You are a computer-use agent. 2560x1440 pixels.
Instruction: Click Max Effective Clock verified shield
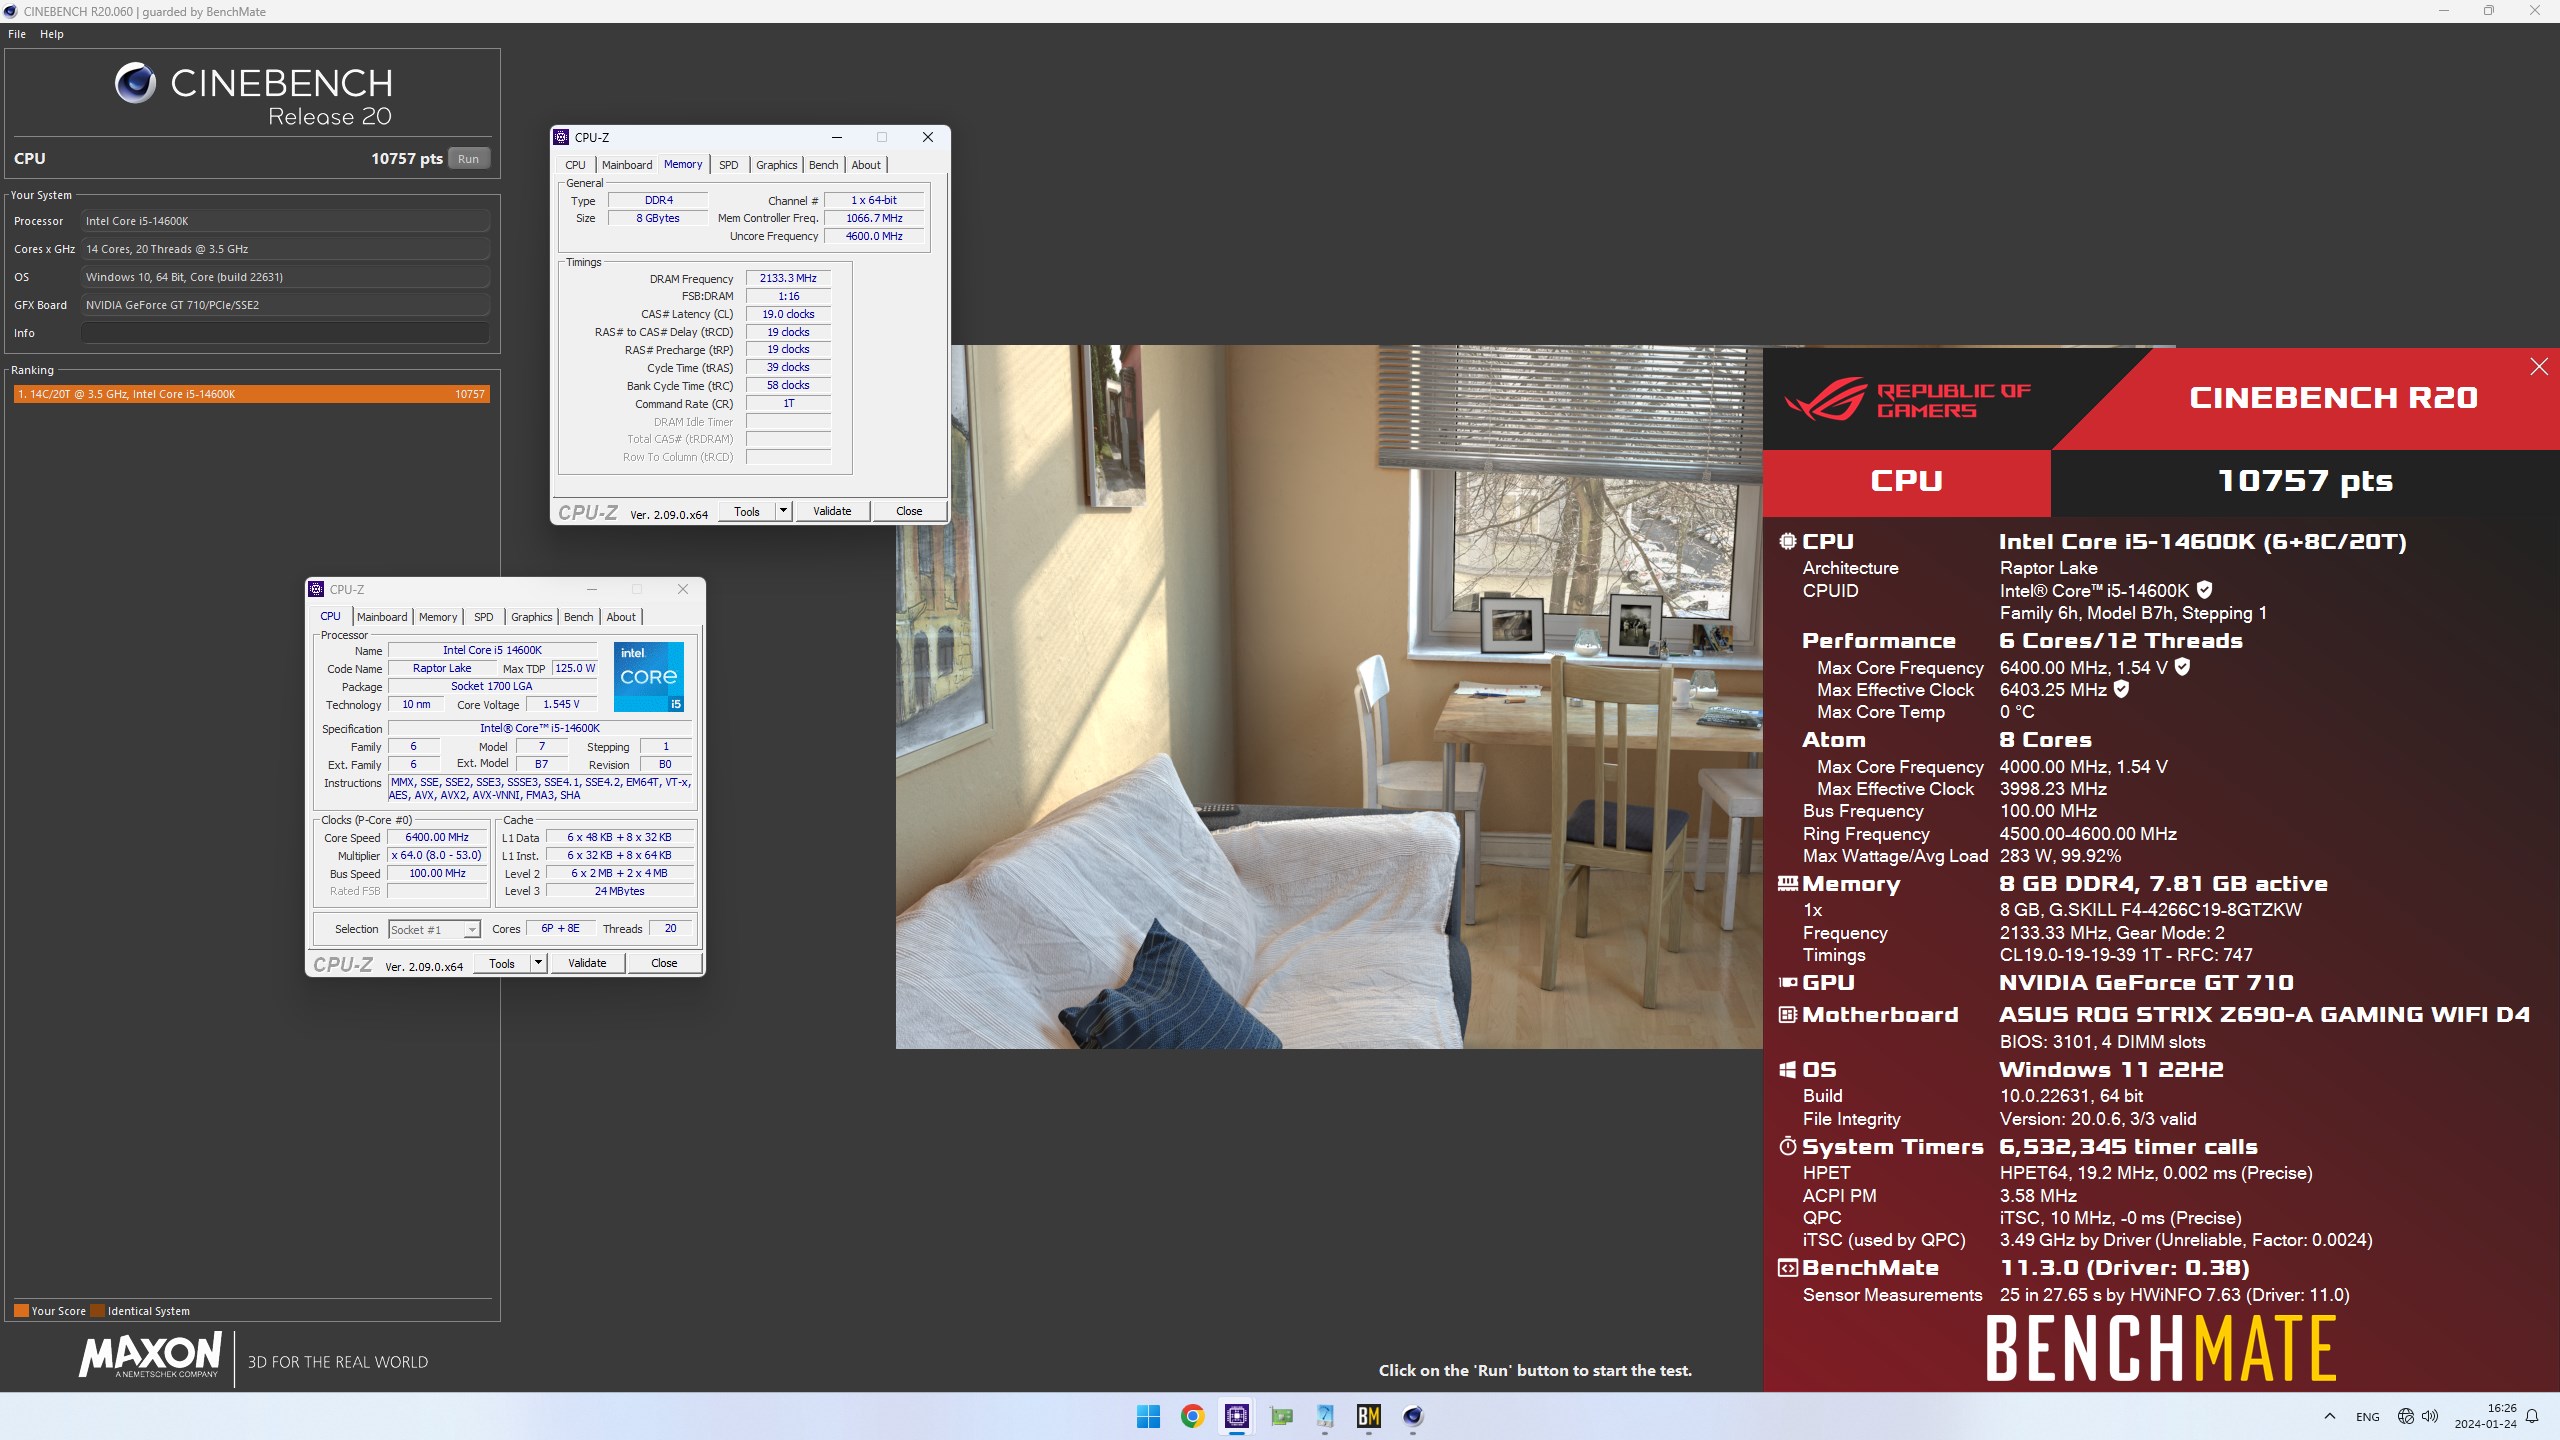point(2121,689)
